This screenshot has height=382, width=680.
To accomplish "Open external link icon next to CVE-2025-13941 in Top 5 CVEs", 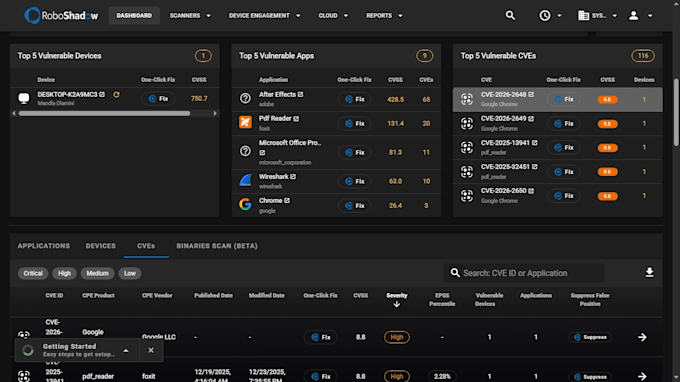I will 535,143.
